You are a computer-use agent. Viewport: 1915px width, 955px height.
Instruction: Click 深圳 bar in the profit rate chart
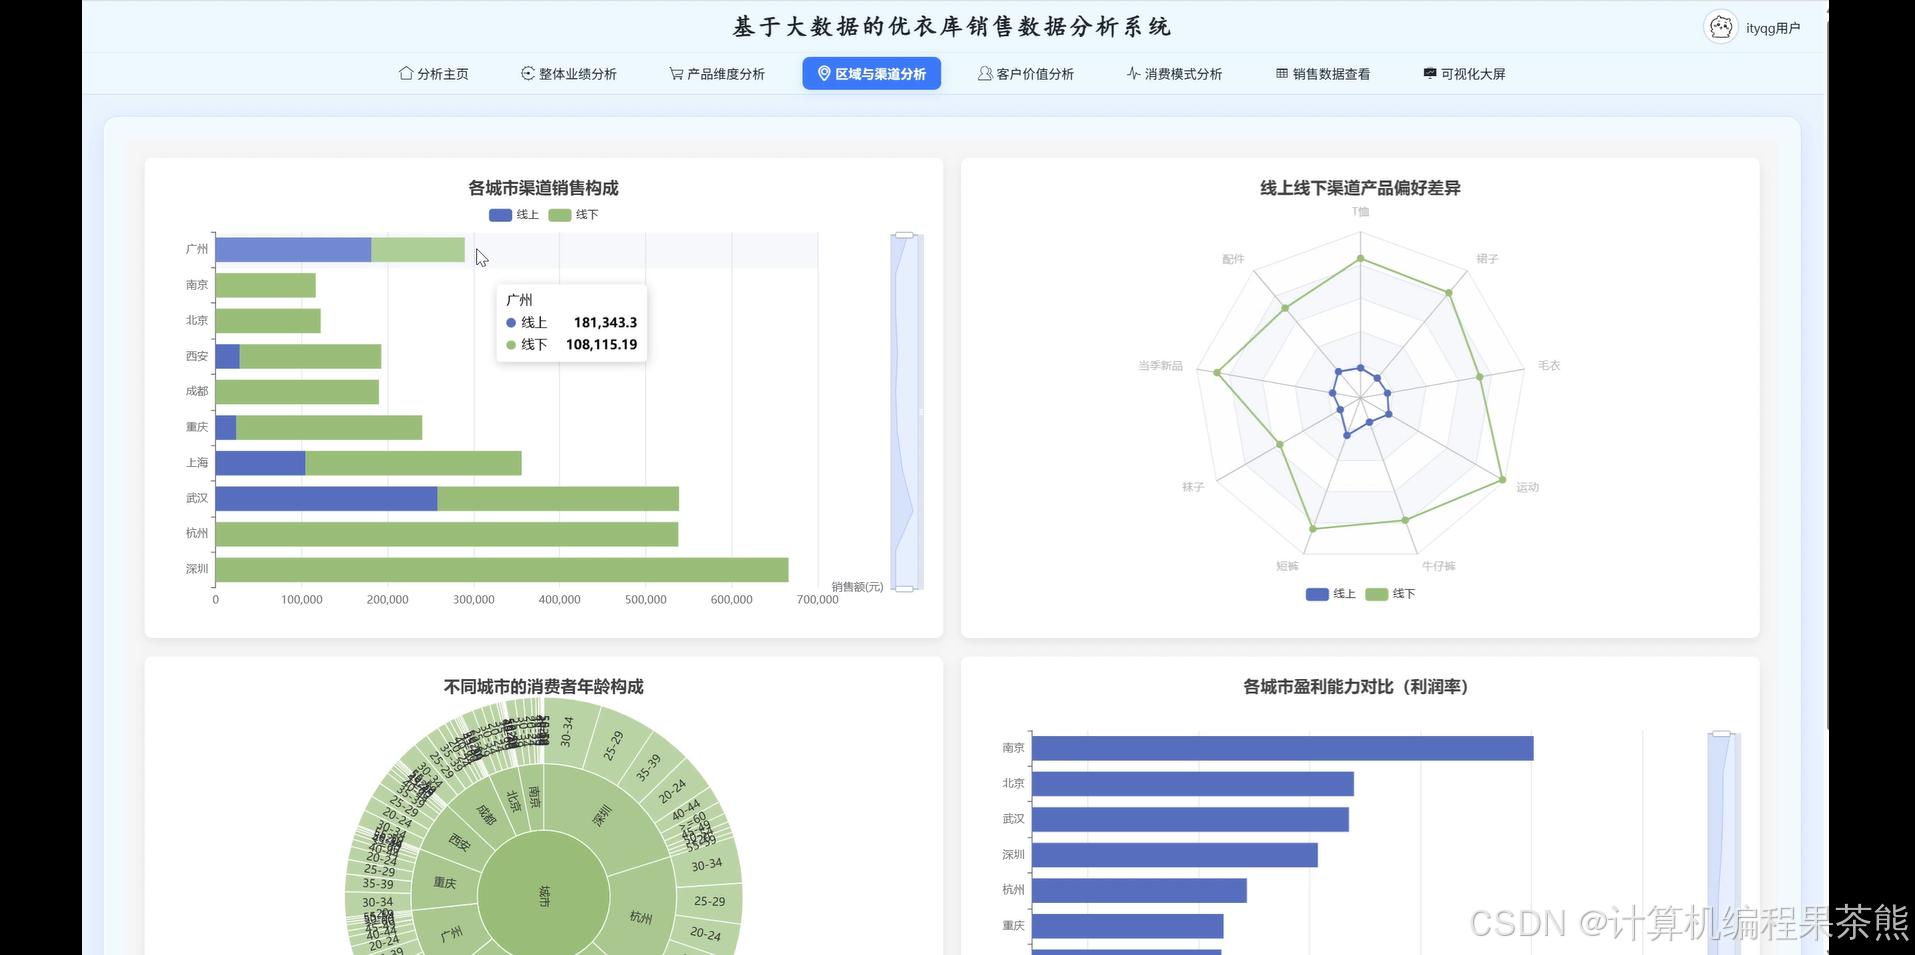pos(1174,855)
